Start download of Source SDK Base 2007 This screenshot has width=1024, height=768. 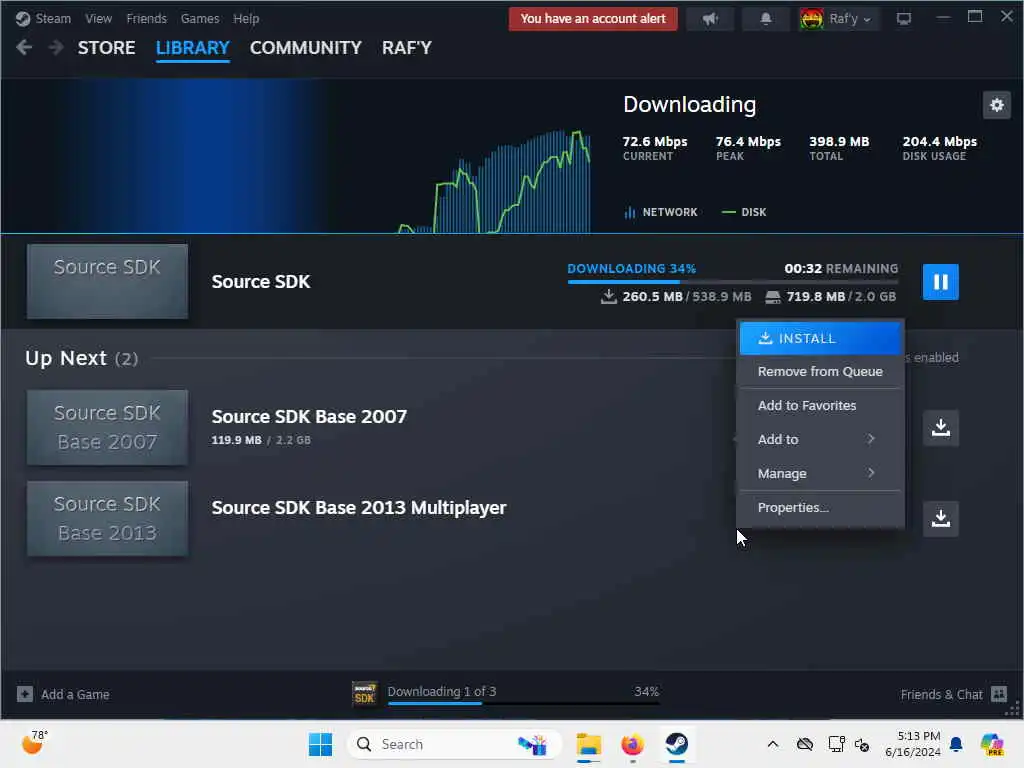click(x=940, y=428)
